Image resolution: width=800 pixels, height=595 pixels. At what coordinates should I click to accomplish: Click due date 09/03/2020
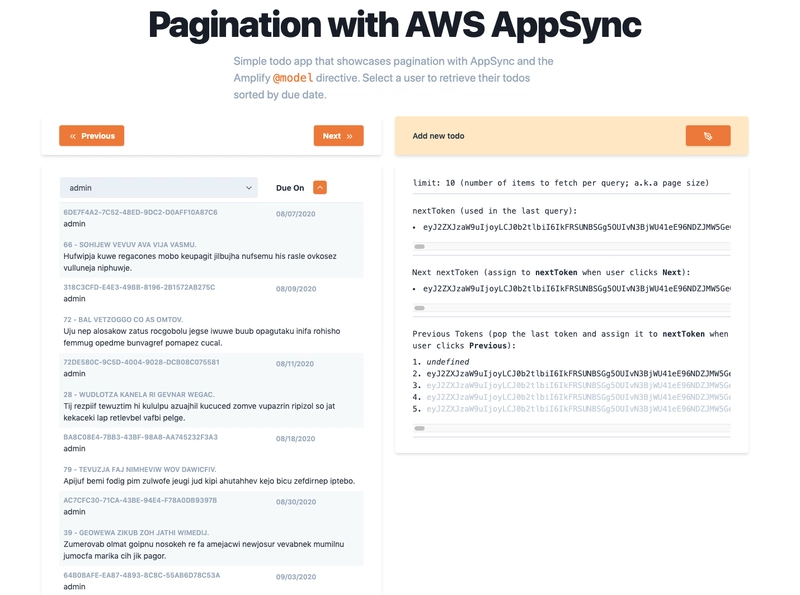296,577
